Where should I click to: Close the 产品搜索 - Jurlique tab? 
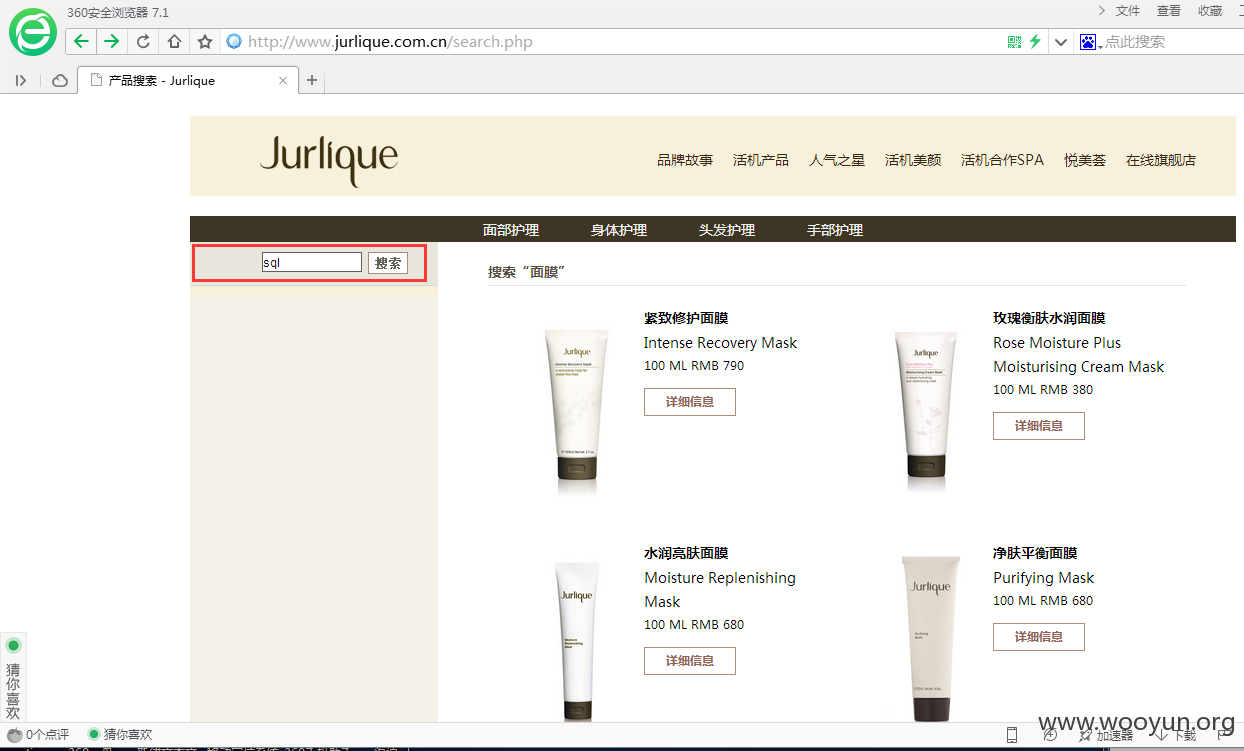283,81
